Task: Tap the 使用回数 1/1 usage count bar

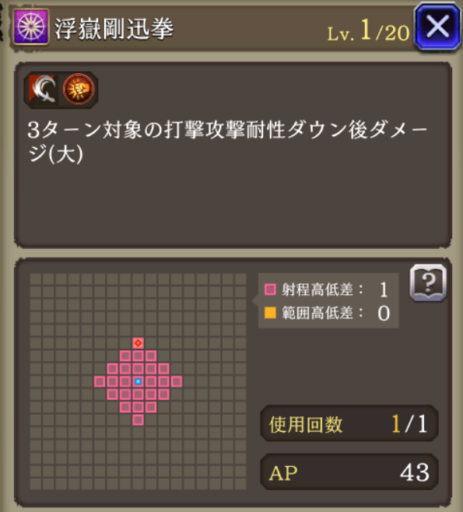Action: [x=349, y=424]
